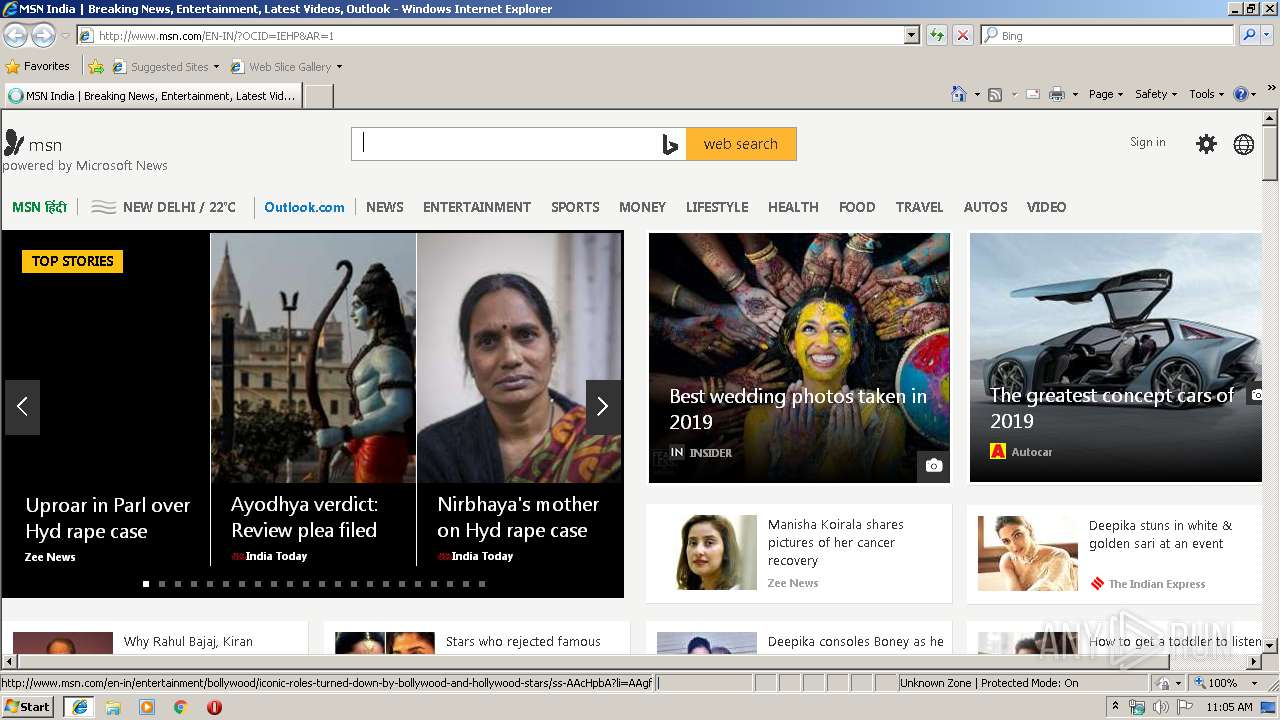
Task: Open Outlook.com link
Action: [304, 207]
